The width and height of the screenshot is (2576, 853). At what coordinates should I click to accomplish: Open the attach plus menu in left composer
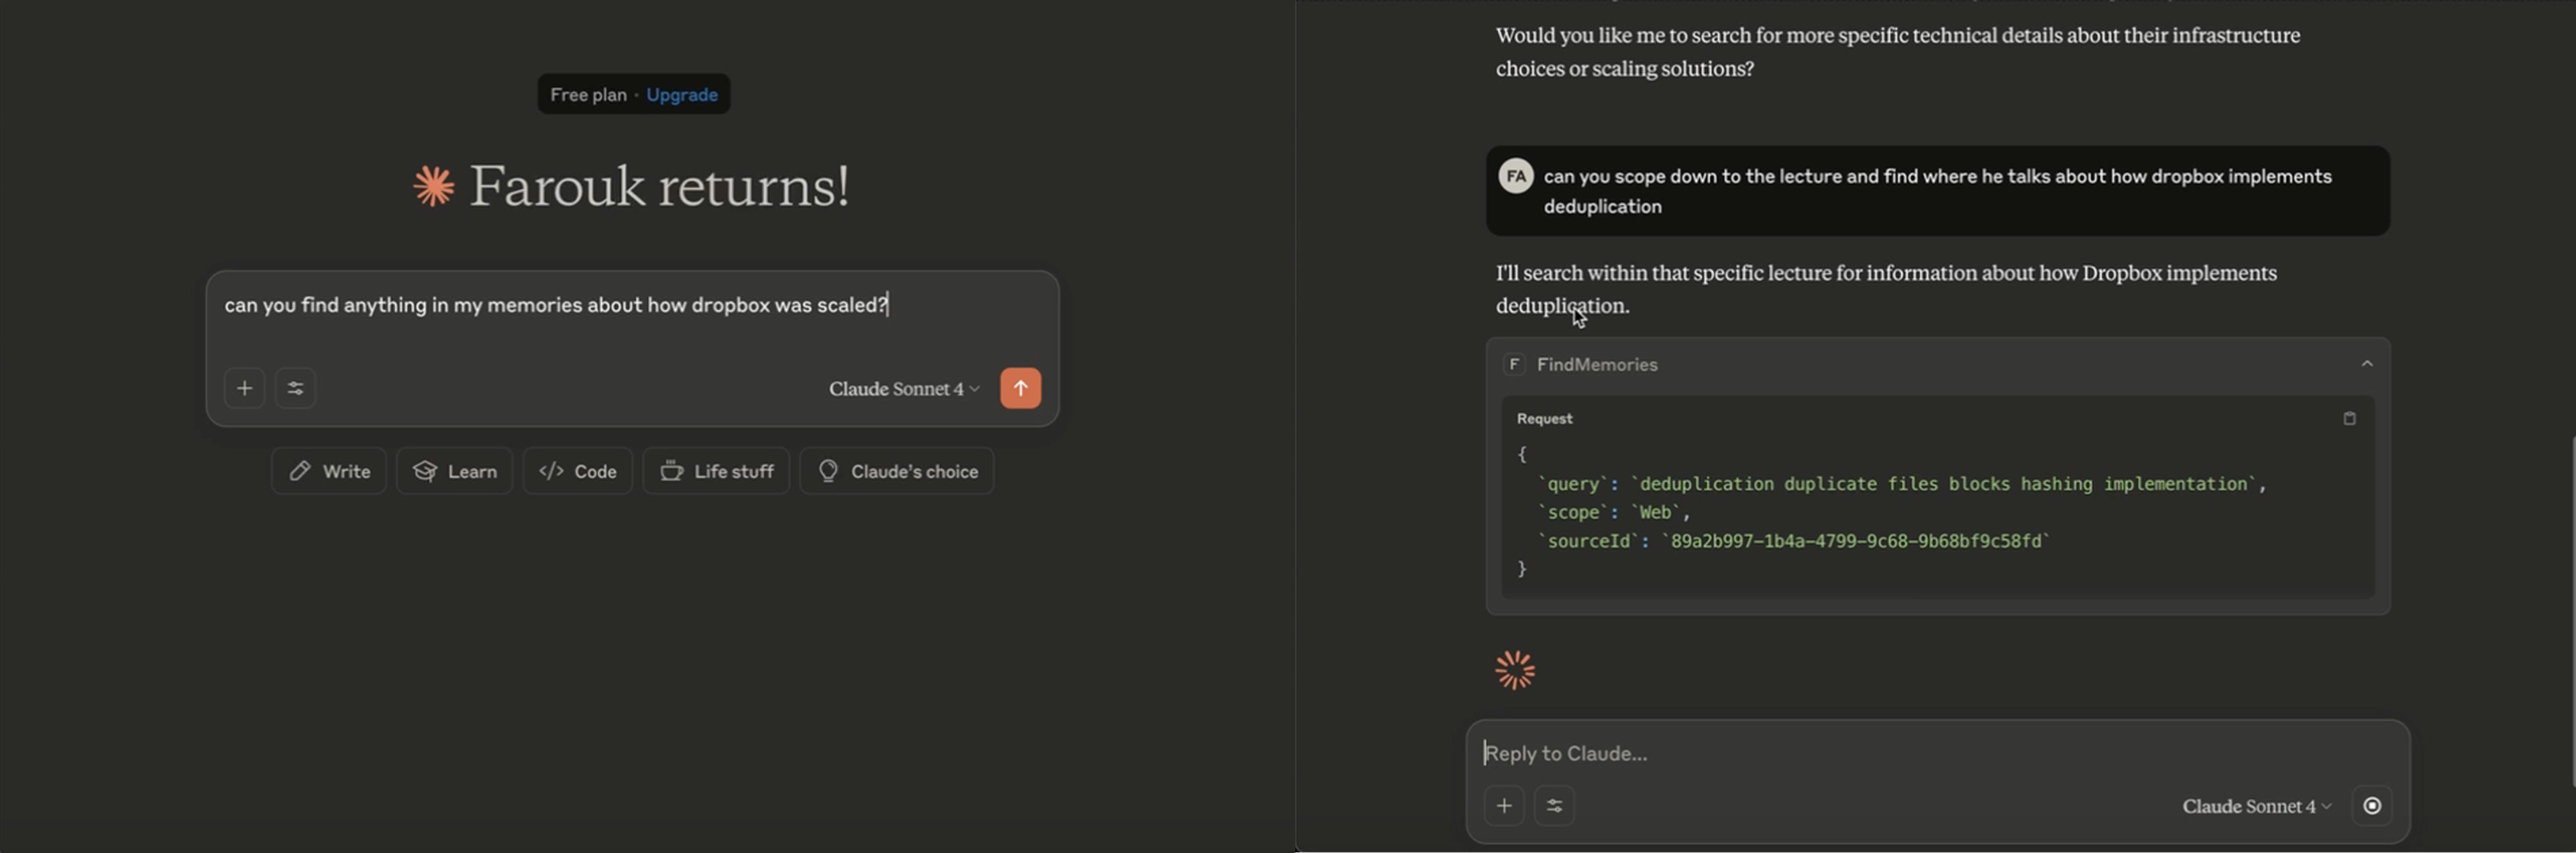[x=244, y=388]
